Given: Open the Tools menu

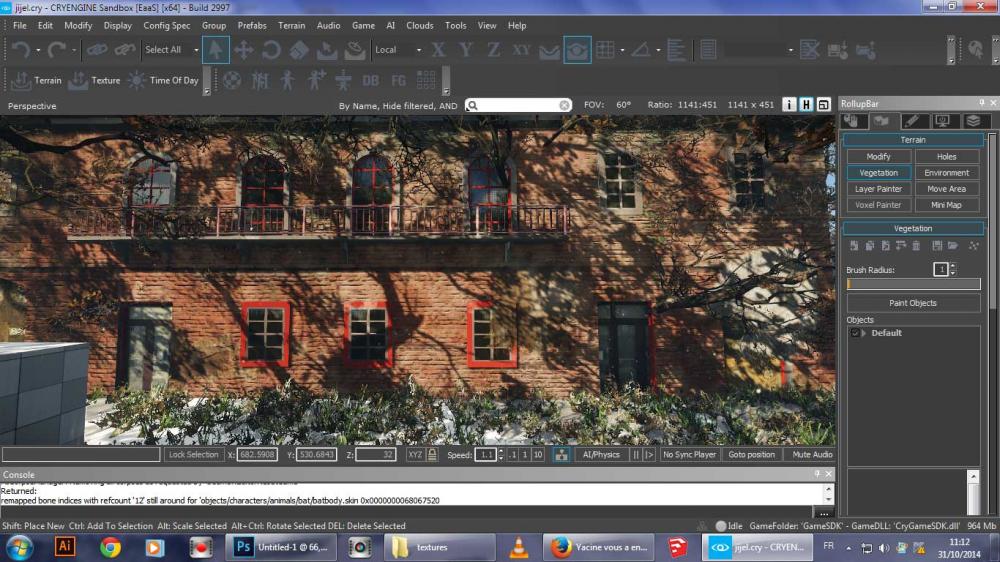Looking at the screenshot, I should point(455,26).
